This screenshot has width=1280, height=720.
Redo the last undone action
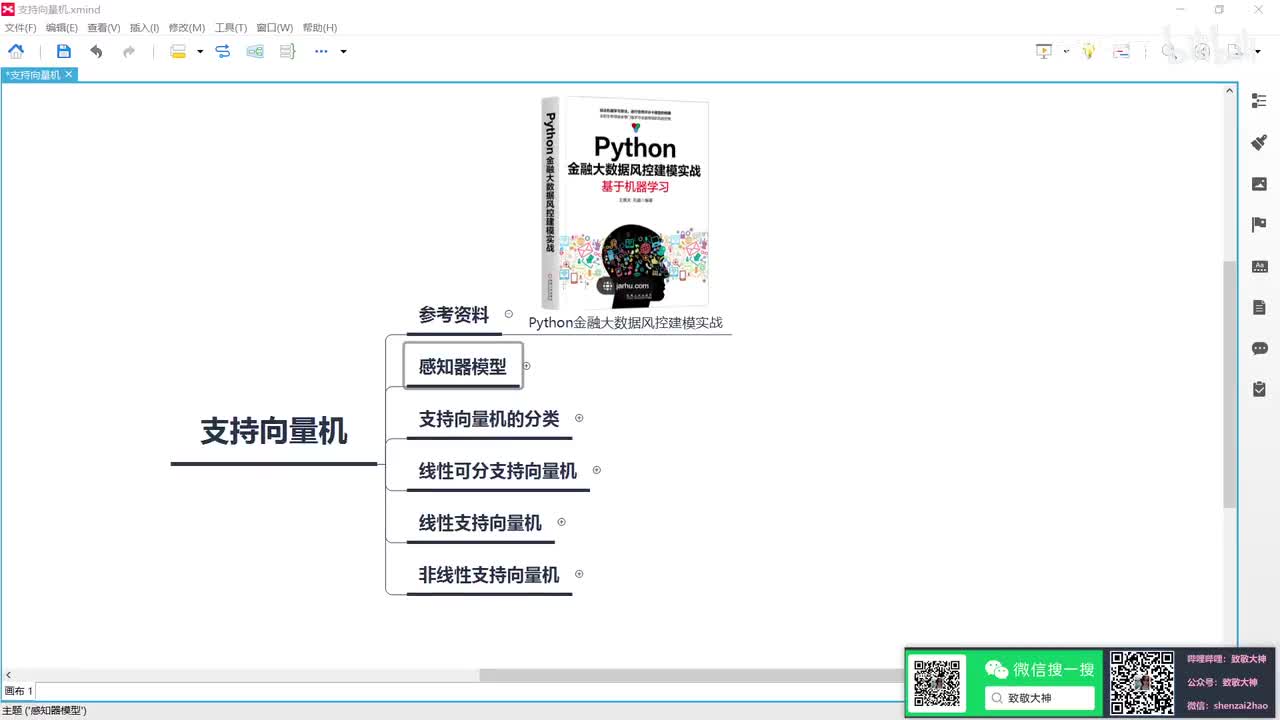[x=129, y=51]
